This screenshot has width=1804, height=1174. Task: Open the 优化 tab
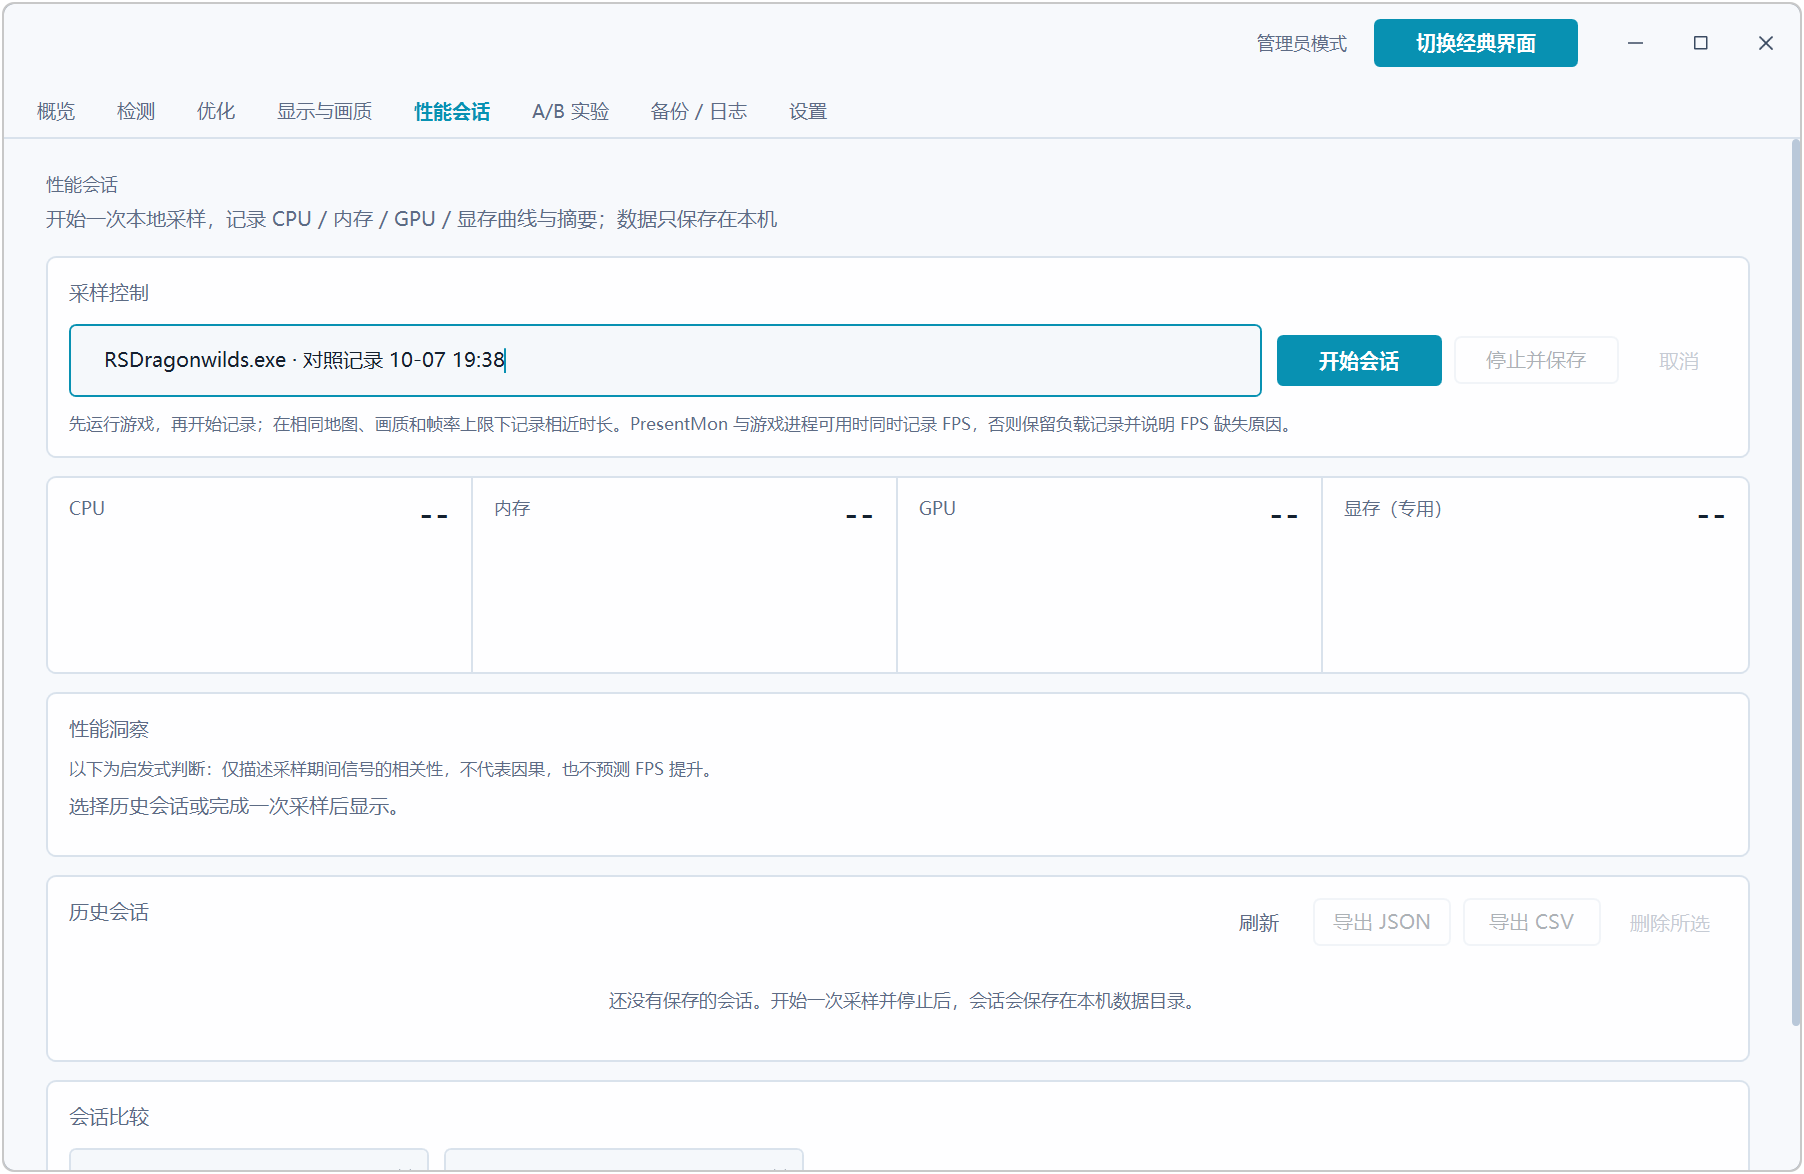[216, 111]
